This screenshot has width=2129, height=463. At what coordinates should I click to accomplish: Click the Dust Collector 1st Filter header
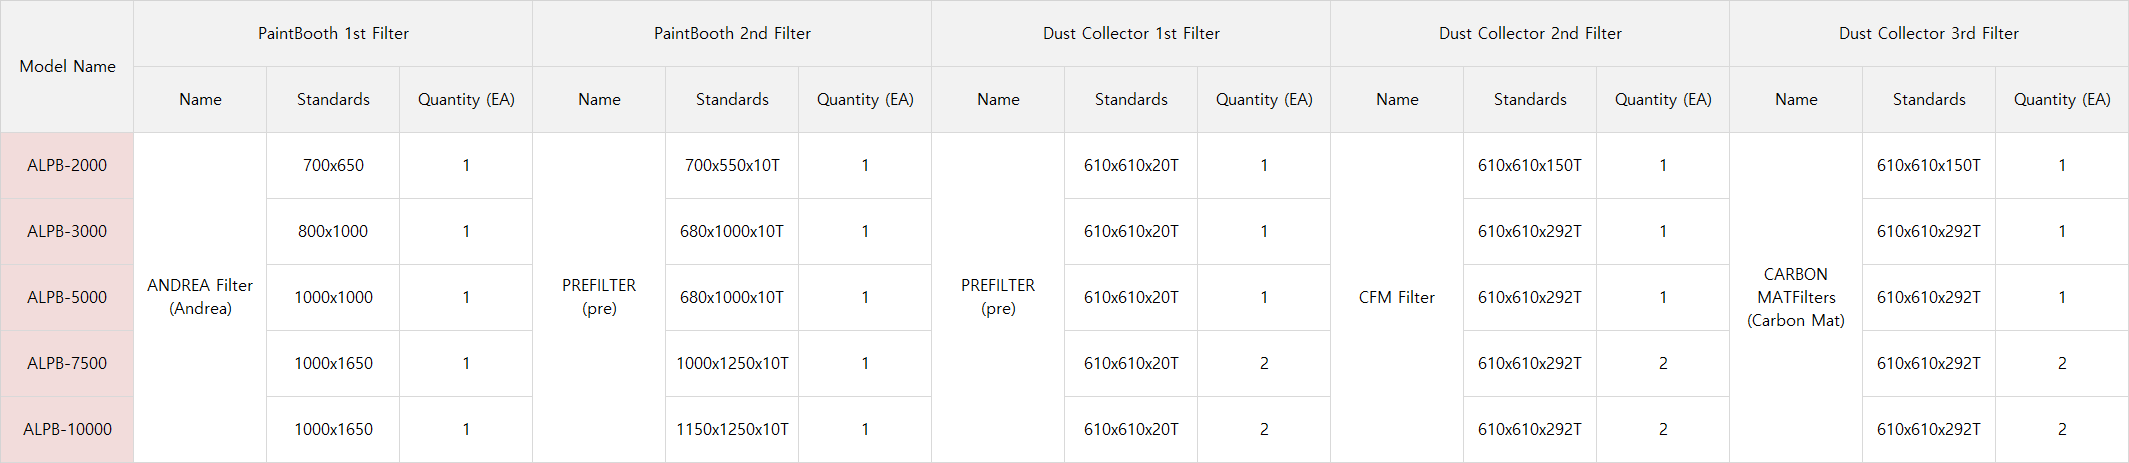[x=1131, y=33]
